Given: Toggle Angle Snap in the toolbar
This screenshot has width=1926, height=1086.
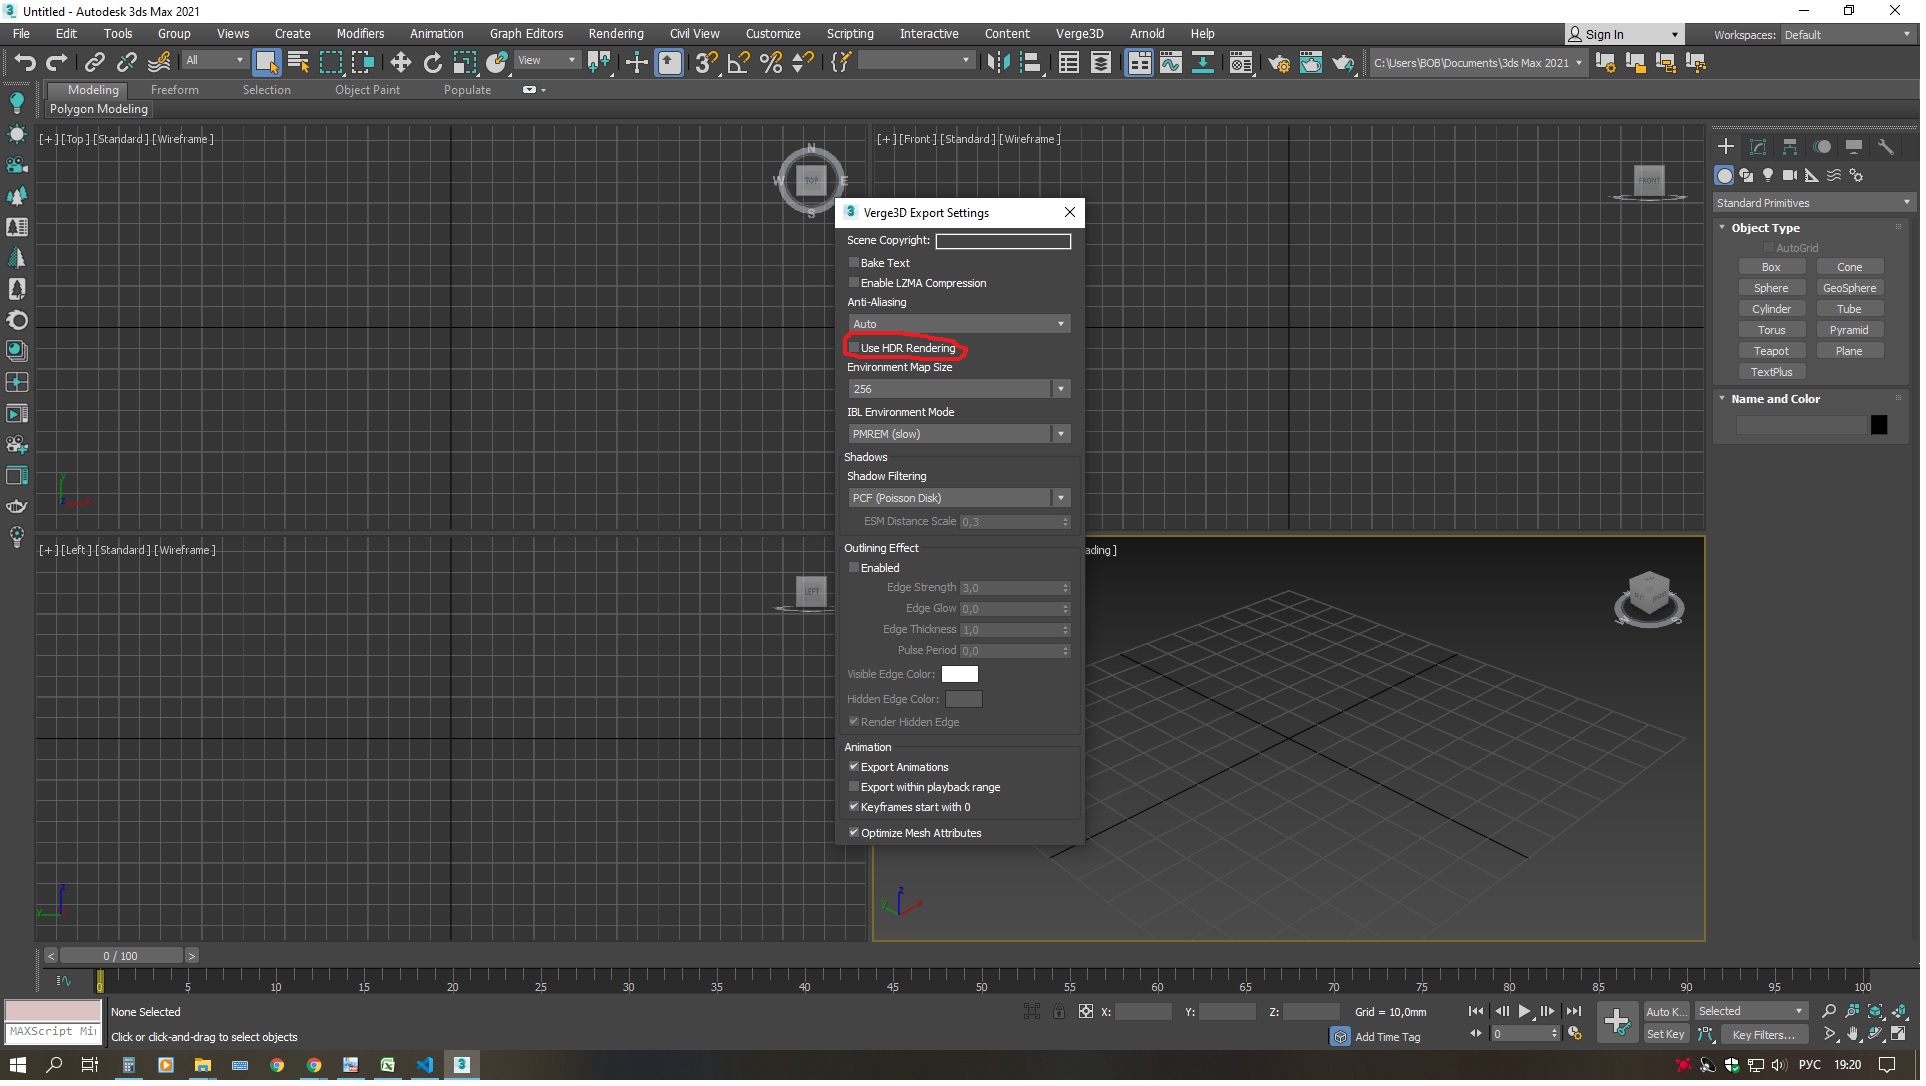Looking at the screenshot, I should pyautogui.click(x=739, y=63).
